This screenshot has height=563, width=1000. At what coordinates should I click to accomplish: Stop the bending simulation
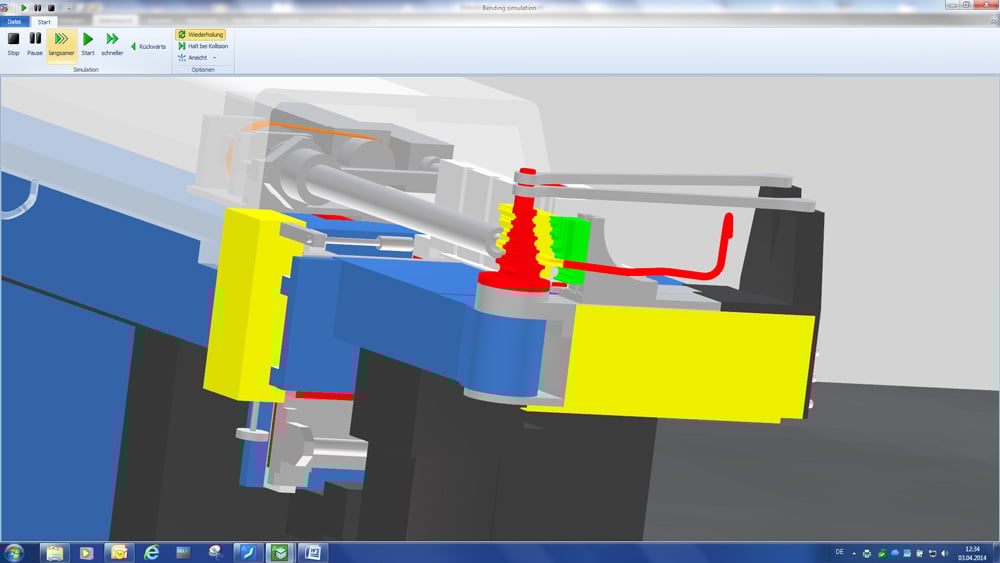tap(13, 44)
